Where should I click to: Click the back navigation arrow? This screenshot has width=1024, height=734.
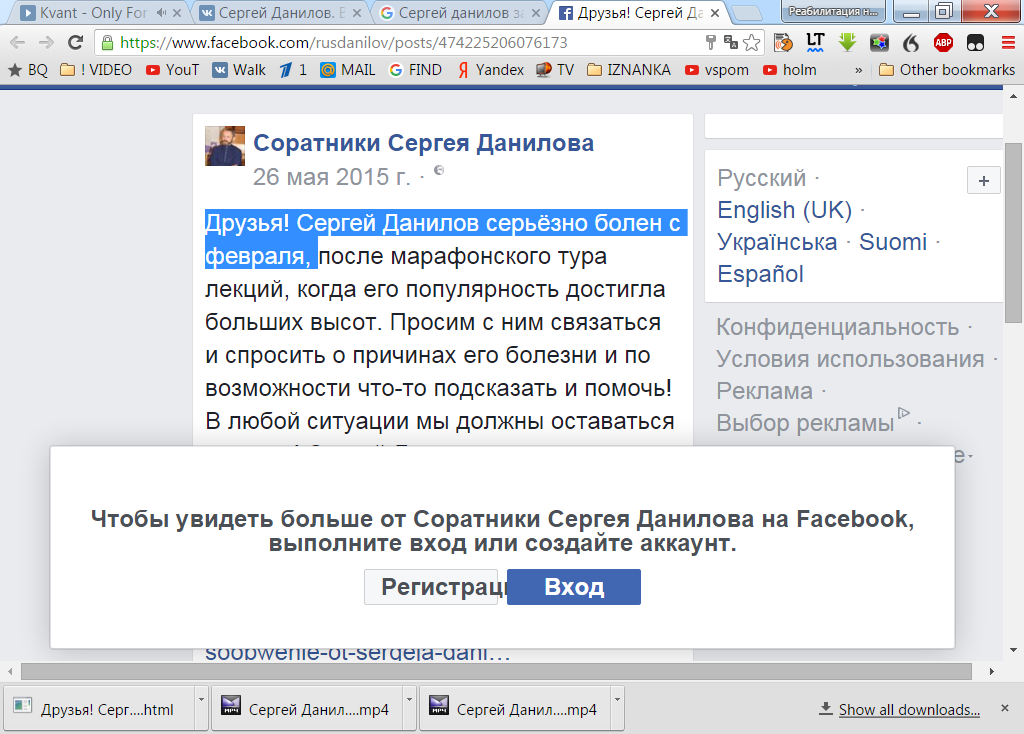coord(18,43)
